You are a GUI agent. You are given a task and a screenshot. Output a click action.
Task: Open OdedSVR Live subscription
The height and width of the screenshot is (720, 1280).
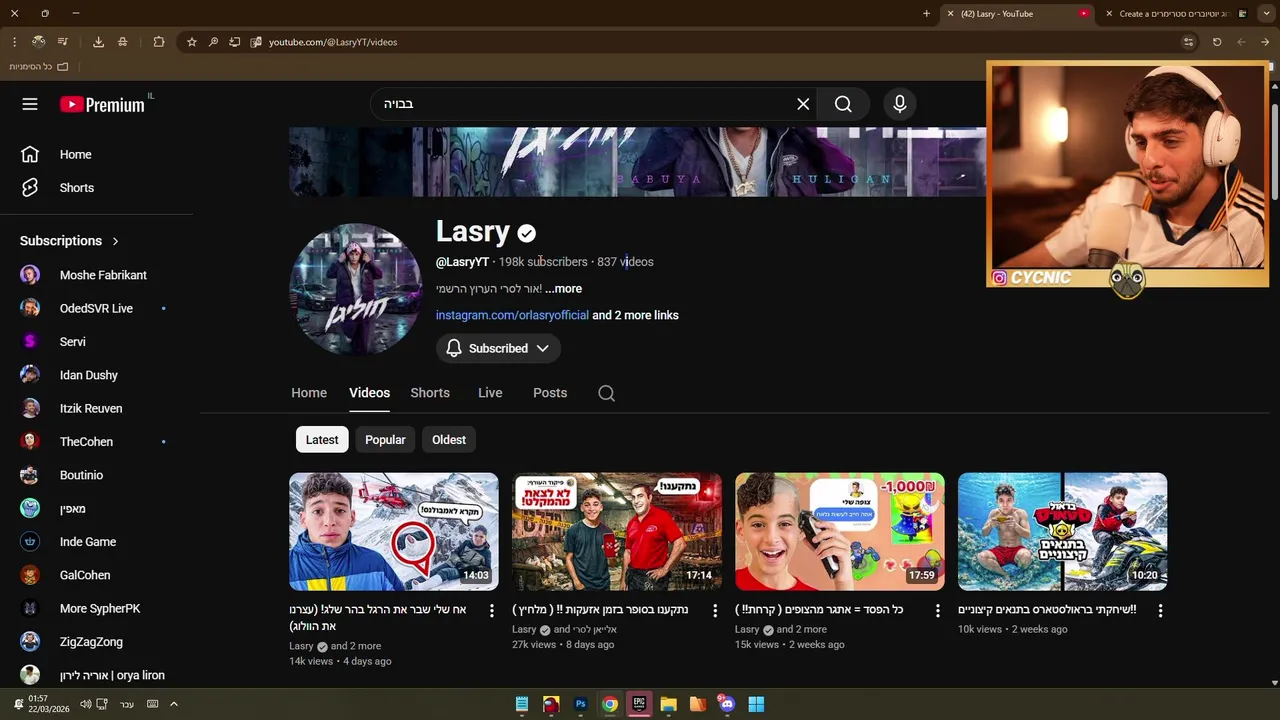coord(97,308)
